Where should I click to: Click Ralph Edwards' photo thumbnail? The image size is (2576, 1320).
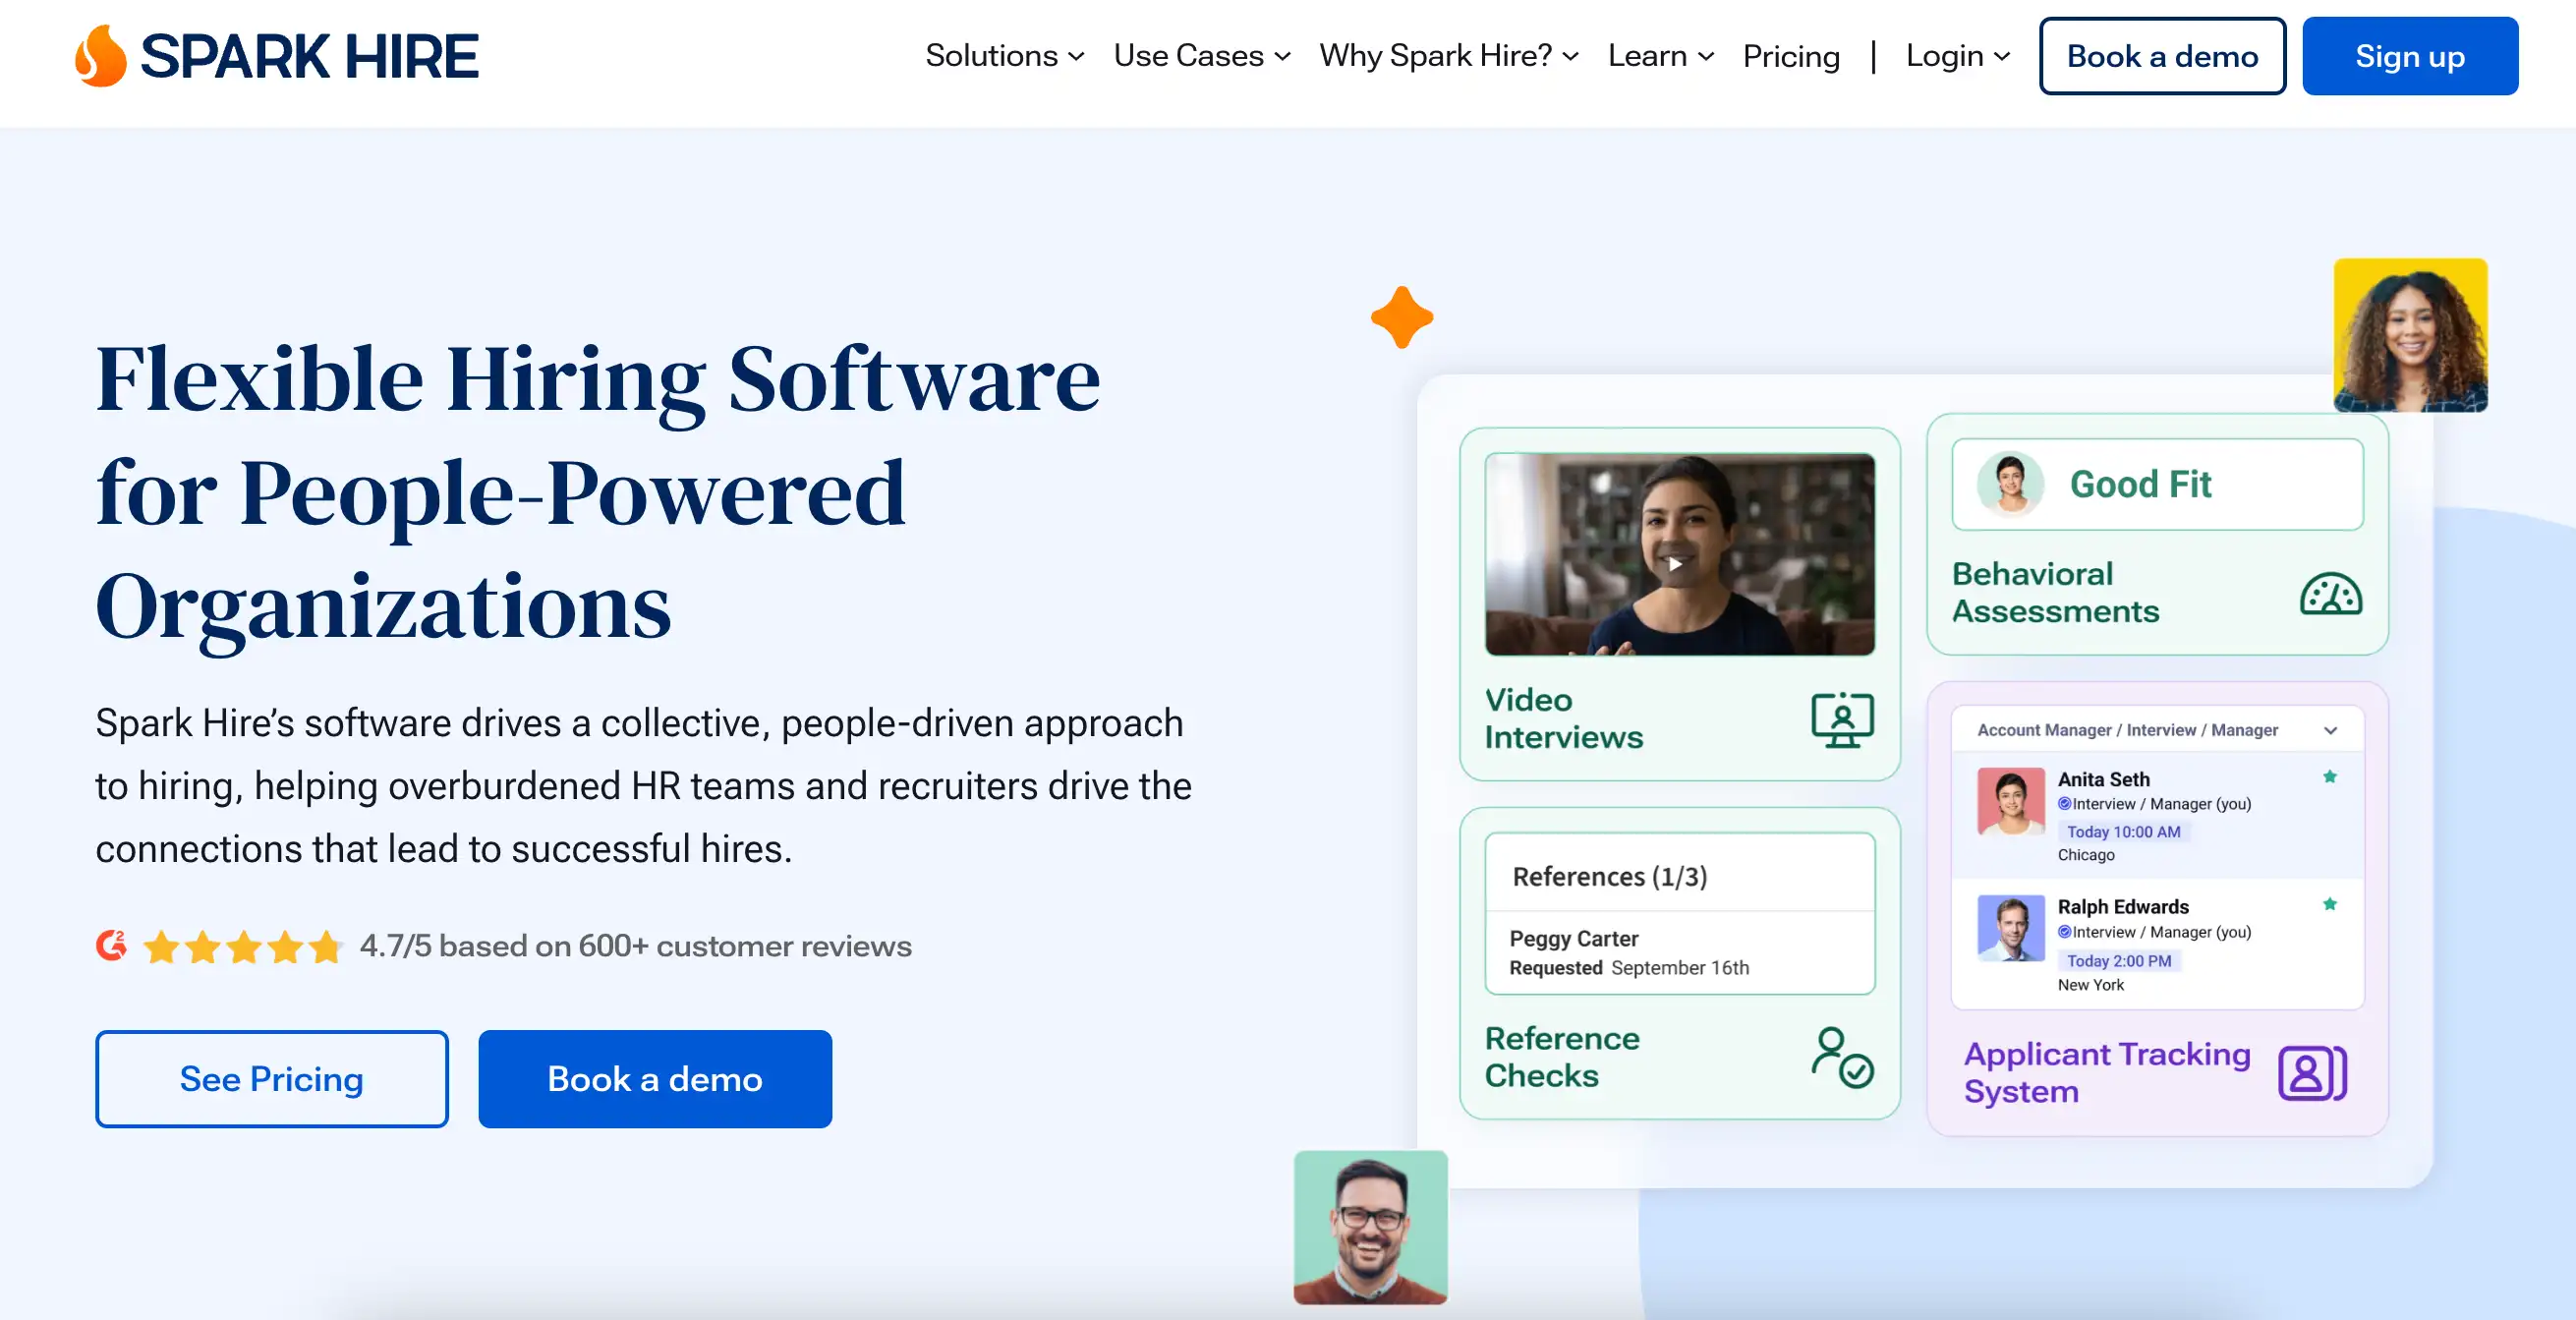click(x=2010, y=928)
